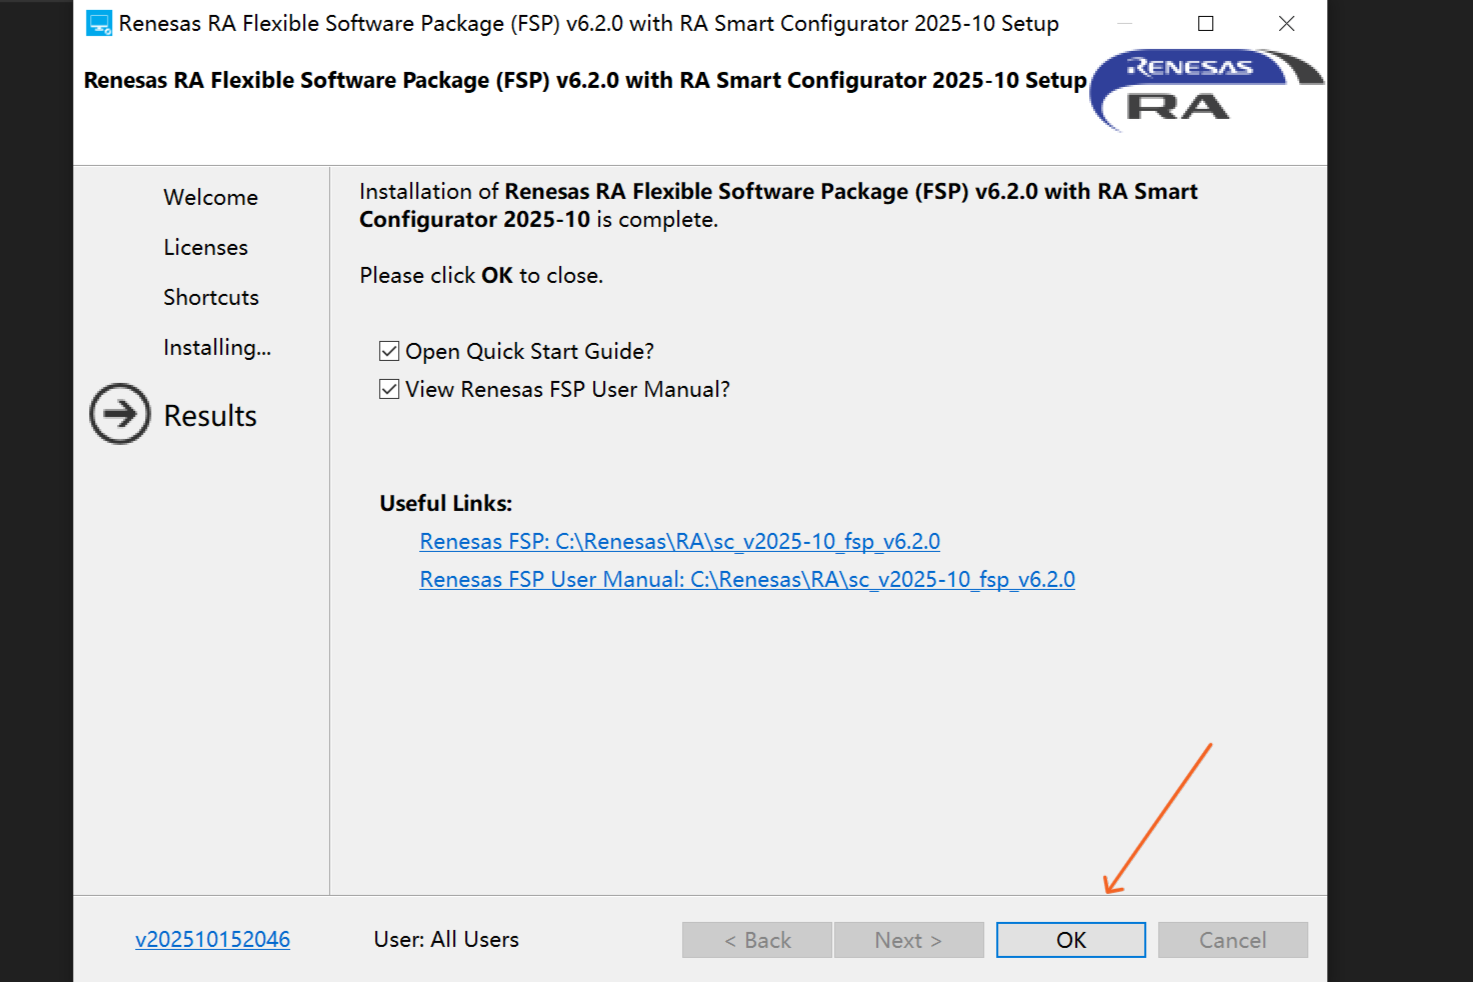Screen dimensions: 1473x982
Task: Click the Back button
Action: [757, 940]
